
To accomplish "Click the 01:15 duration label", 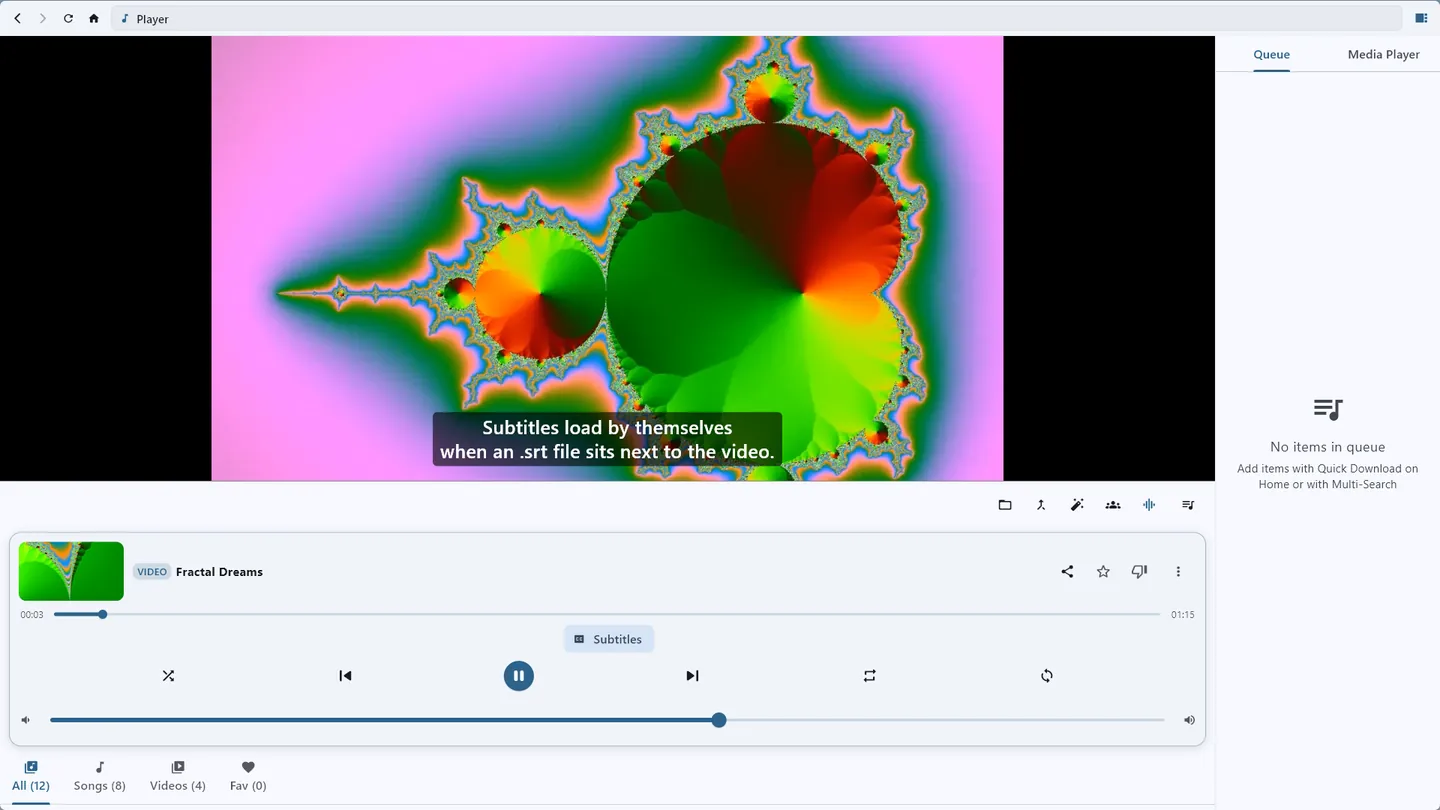I will tap(1183, 615).
